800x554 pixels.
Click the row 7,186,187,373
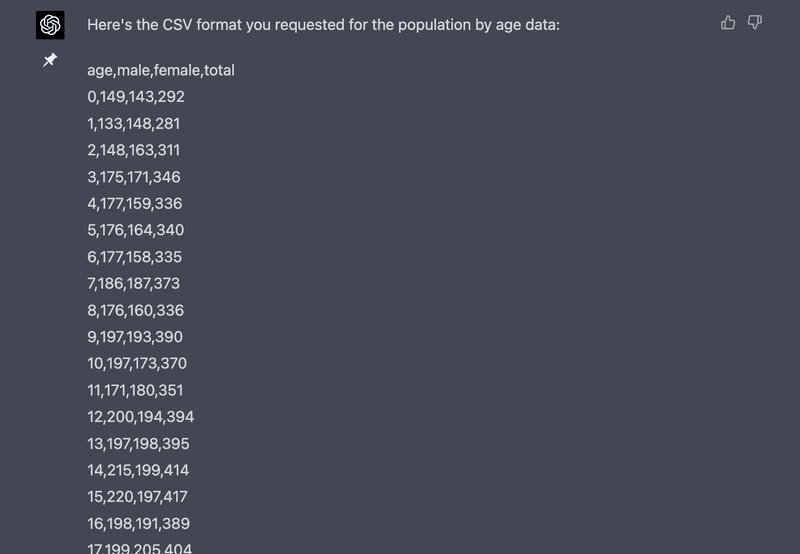(x=134, y=284)
